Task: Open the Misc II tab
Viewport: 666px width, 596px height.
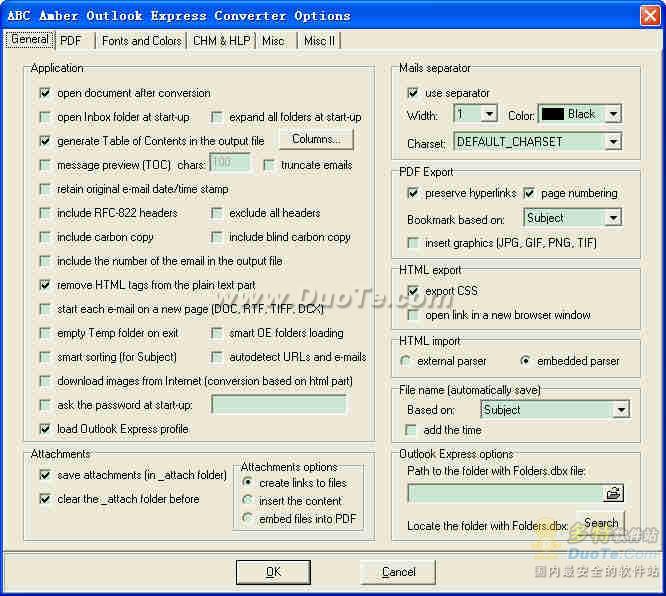Action: pos(319,41)
